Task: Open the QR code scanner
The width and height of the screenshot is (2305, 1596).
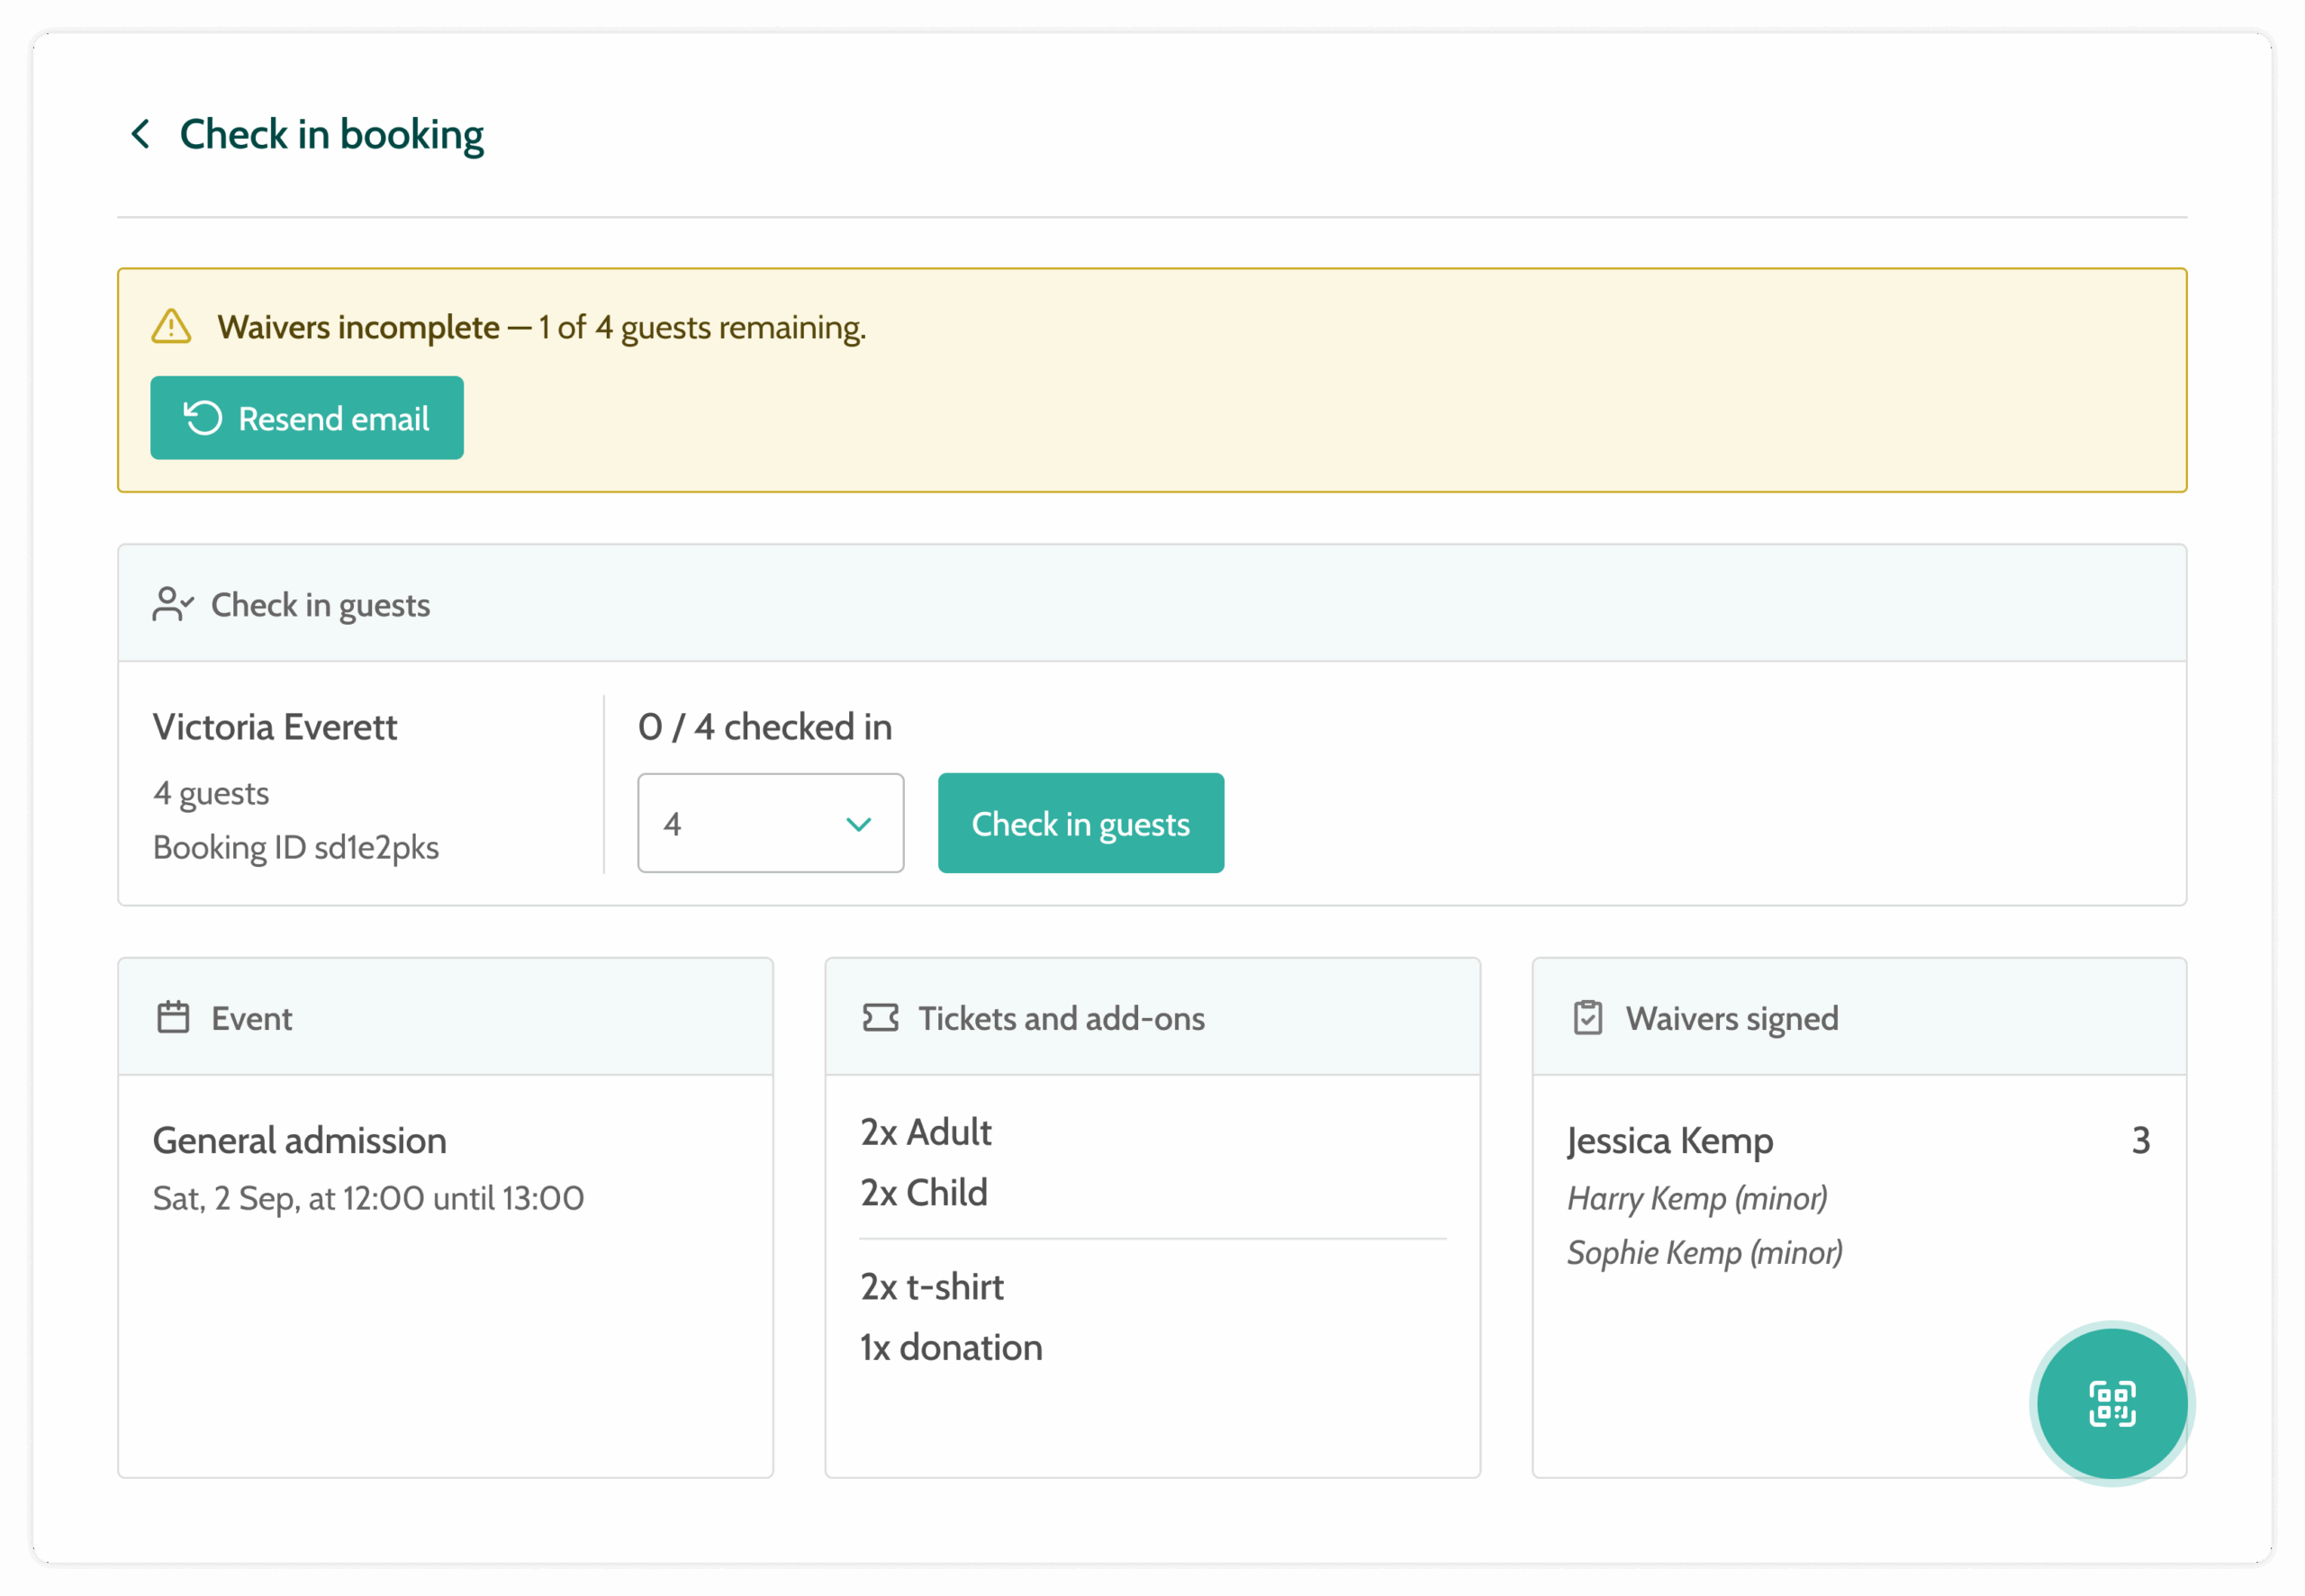Action: coord(2112,1404)
